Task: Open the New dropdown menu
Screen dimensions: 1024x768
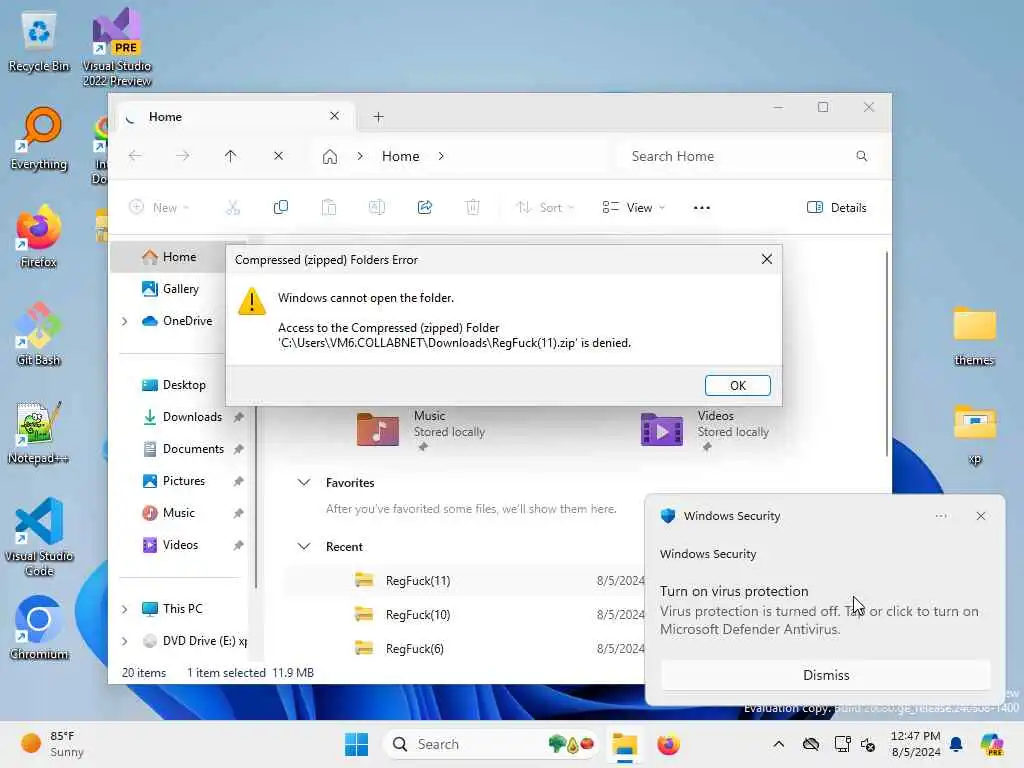Action: (159, 208)
